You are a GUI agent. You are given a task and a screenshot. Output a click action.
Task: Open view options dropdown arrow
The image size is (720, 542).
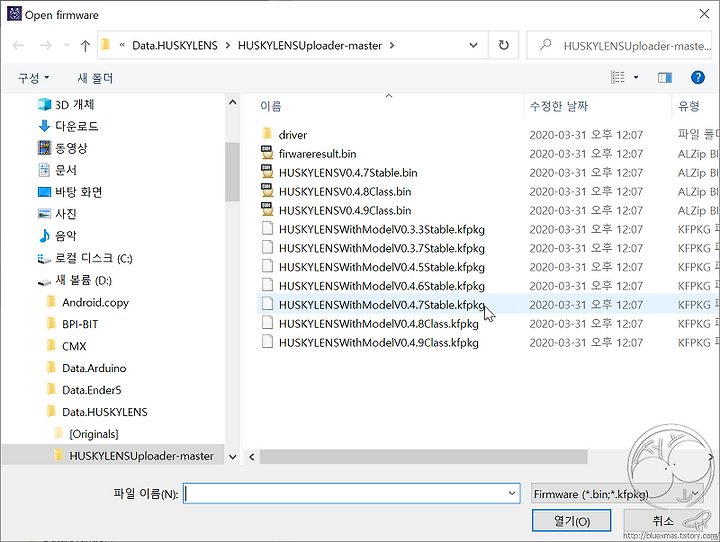click(636, 77)
